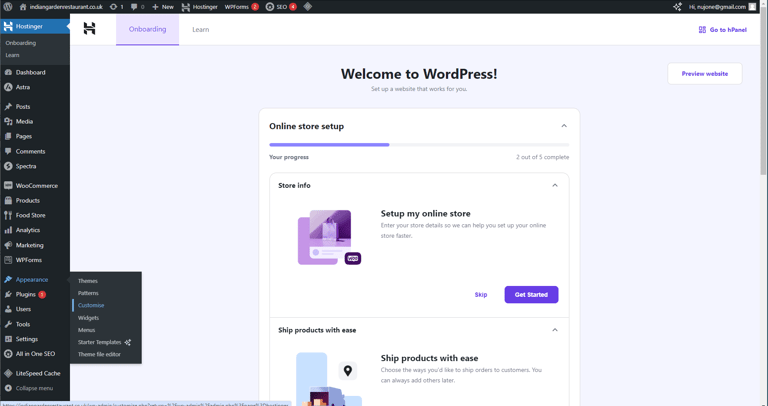Open the Users sidebar icon

[x=8, y=310]
